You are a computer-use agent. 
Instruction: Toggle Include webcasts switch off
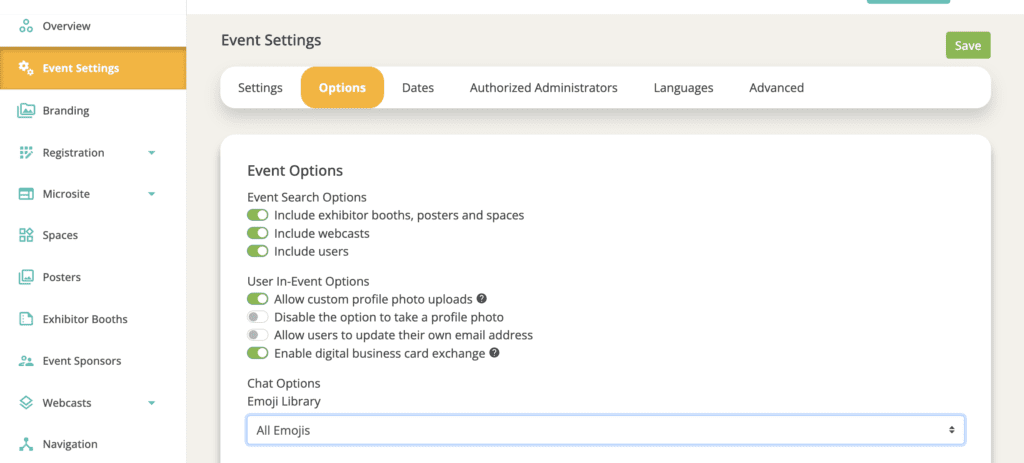click(x=258, y=233)
